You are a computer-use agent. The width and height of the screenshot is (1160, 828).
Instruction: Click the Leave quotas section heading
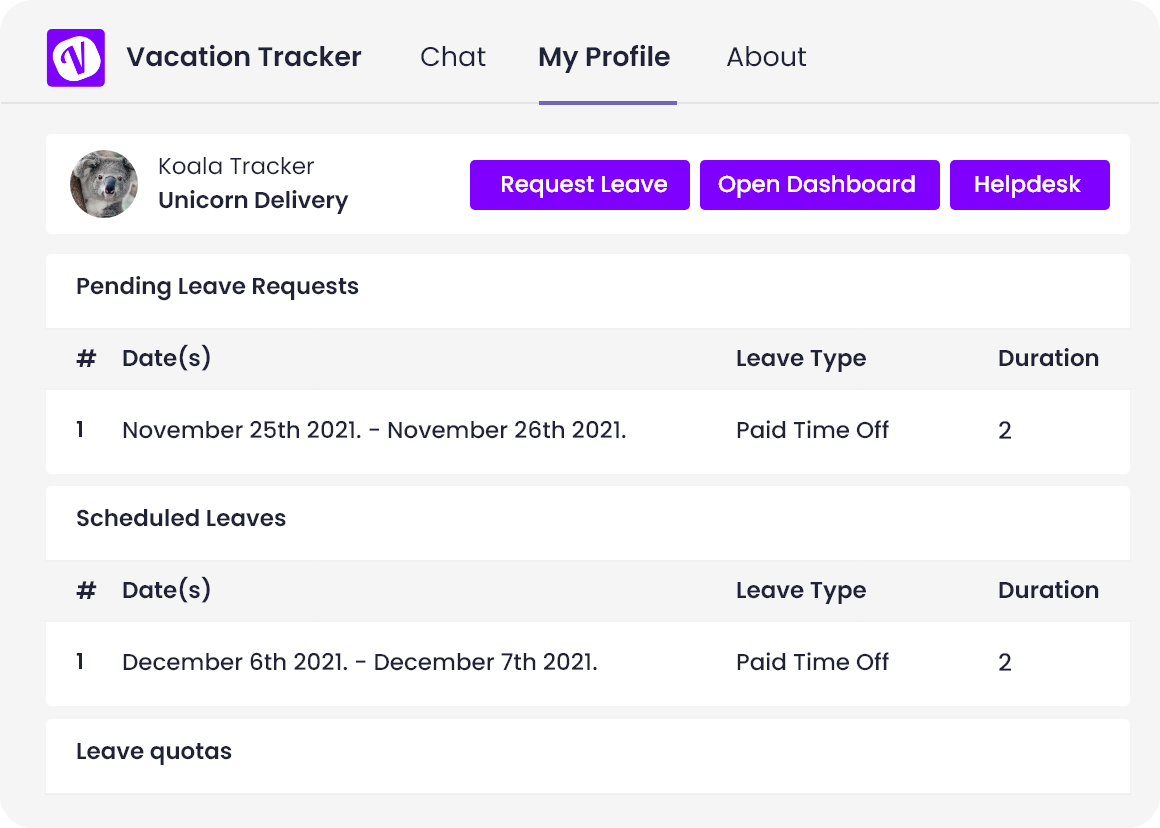[154, 751]
